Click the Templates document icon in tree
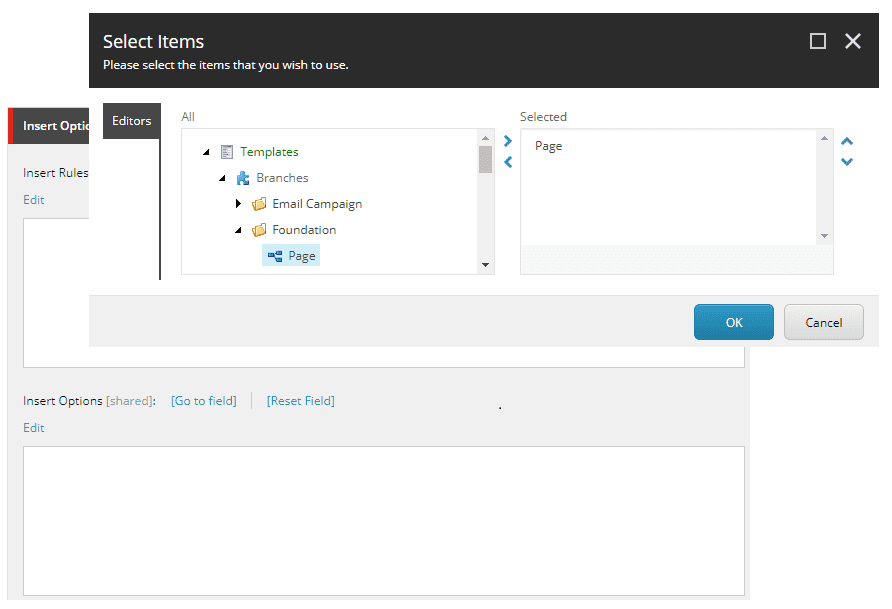The image size is (892, 609). pyautogui.click(x=227, y=152)
